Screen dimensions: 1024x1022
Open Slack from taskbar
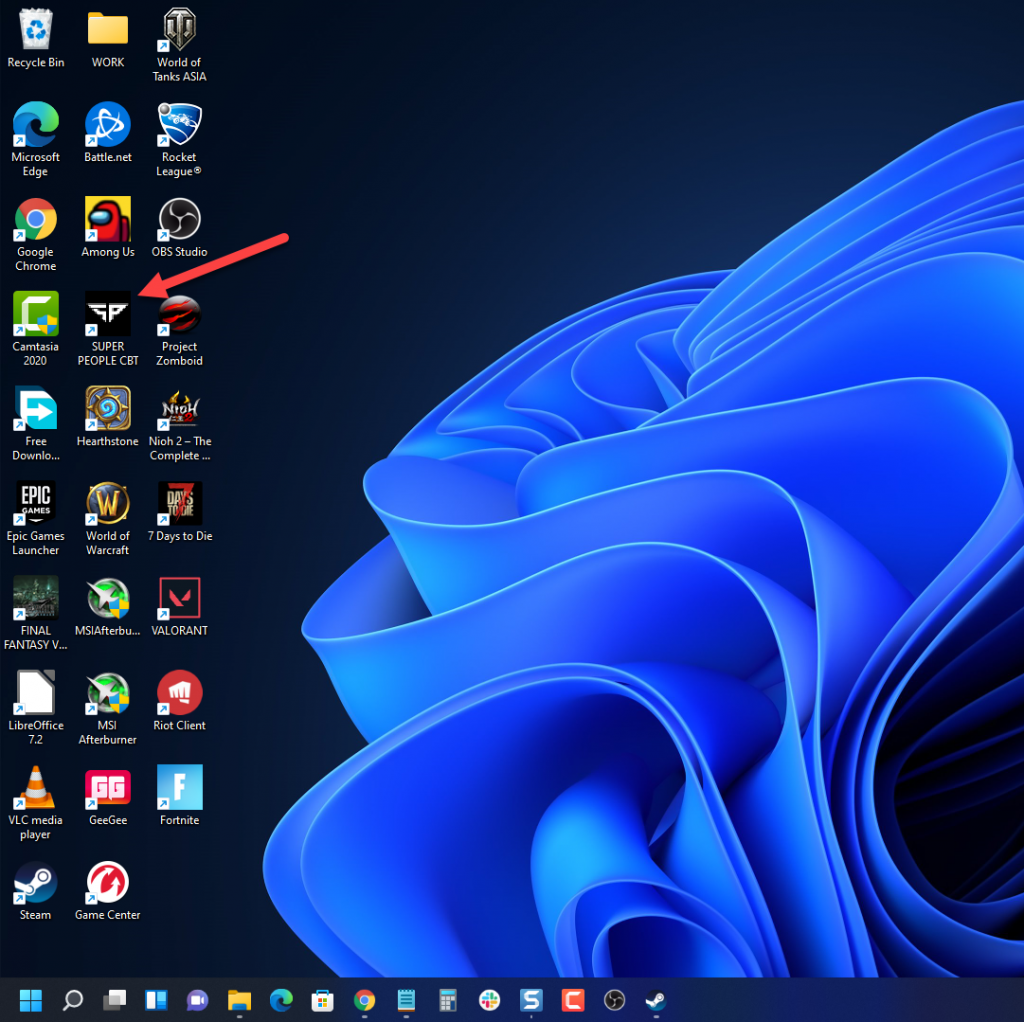click(x=489, y=1000)
